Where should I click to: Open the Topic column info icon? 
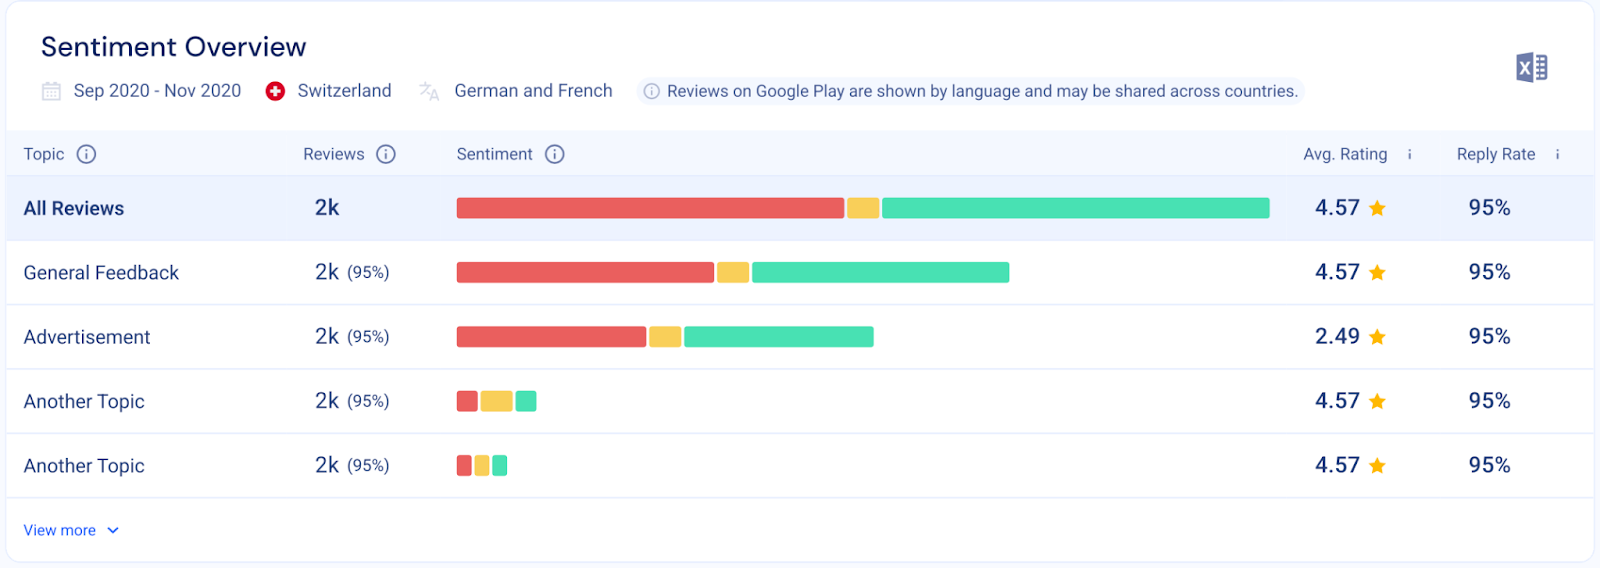[x=87, y=154]
